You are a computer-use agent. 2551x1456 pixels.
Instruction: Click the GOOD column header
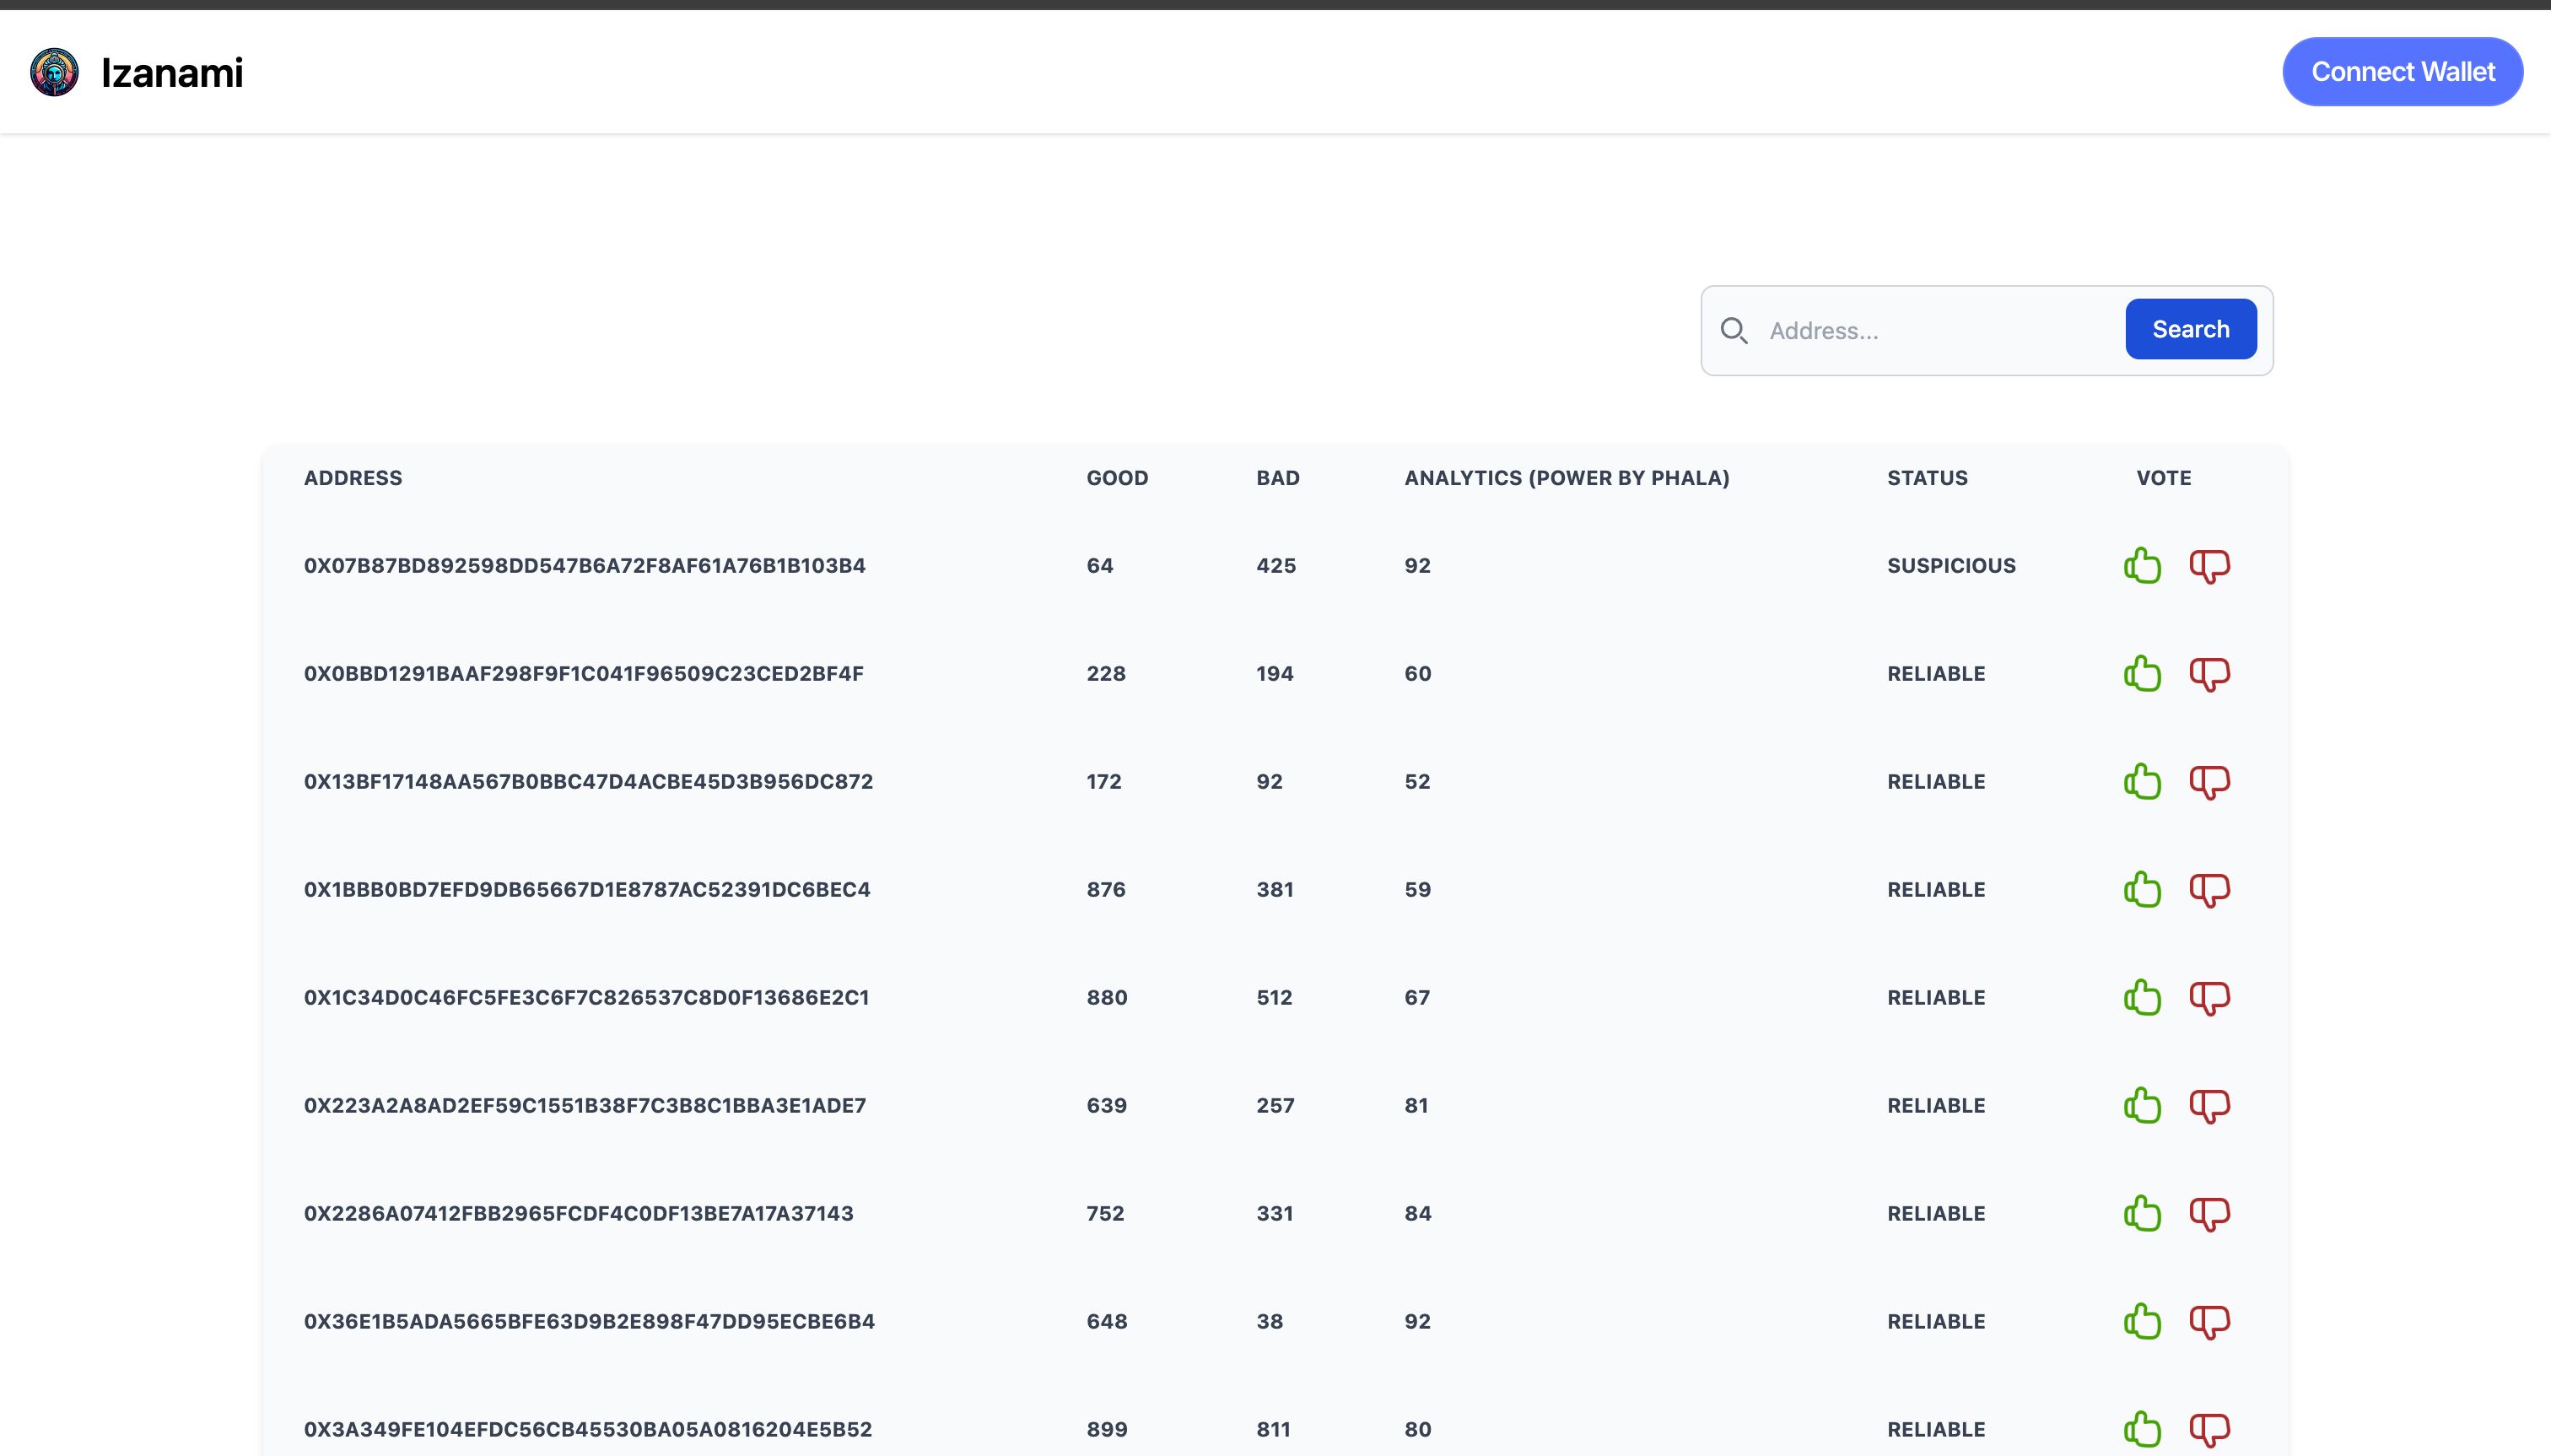click(1117, 478)
